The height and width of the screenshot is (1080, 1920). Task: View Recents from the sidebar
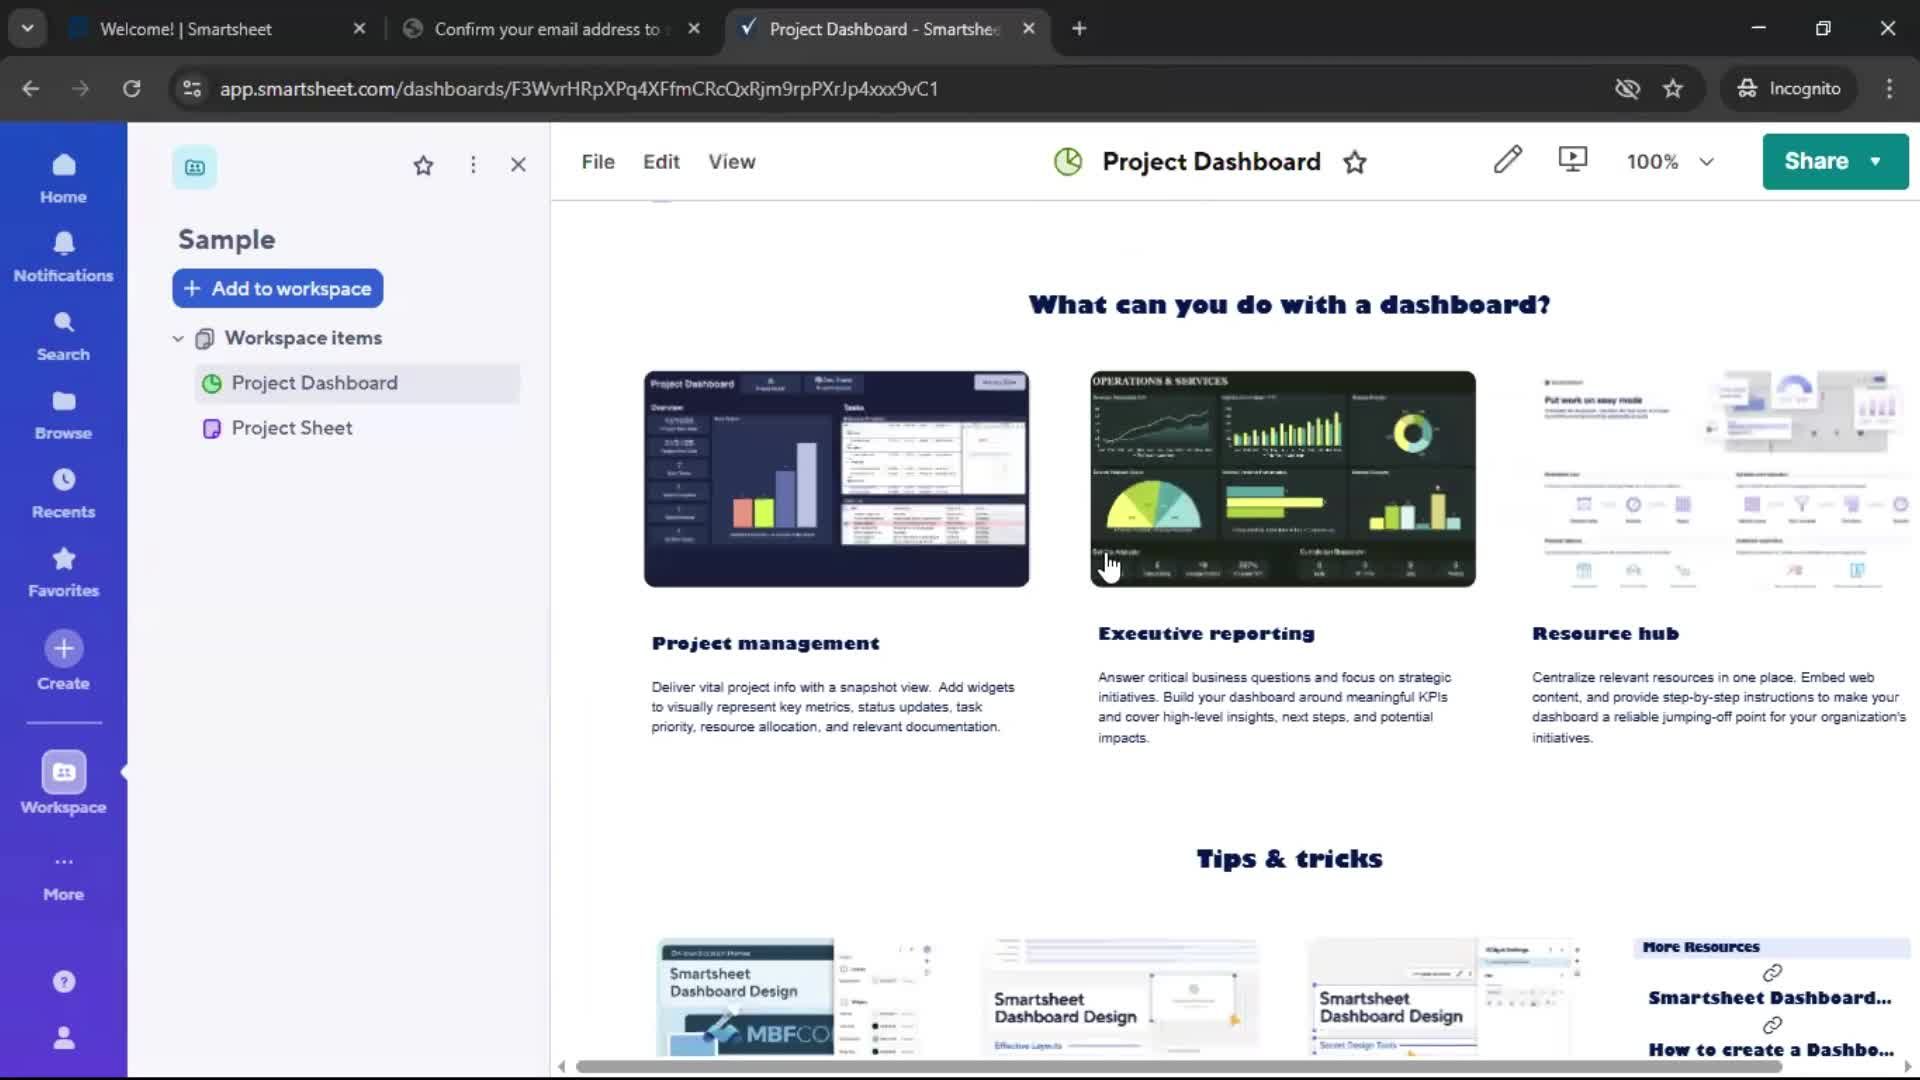(x=63, y=491)
